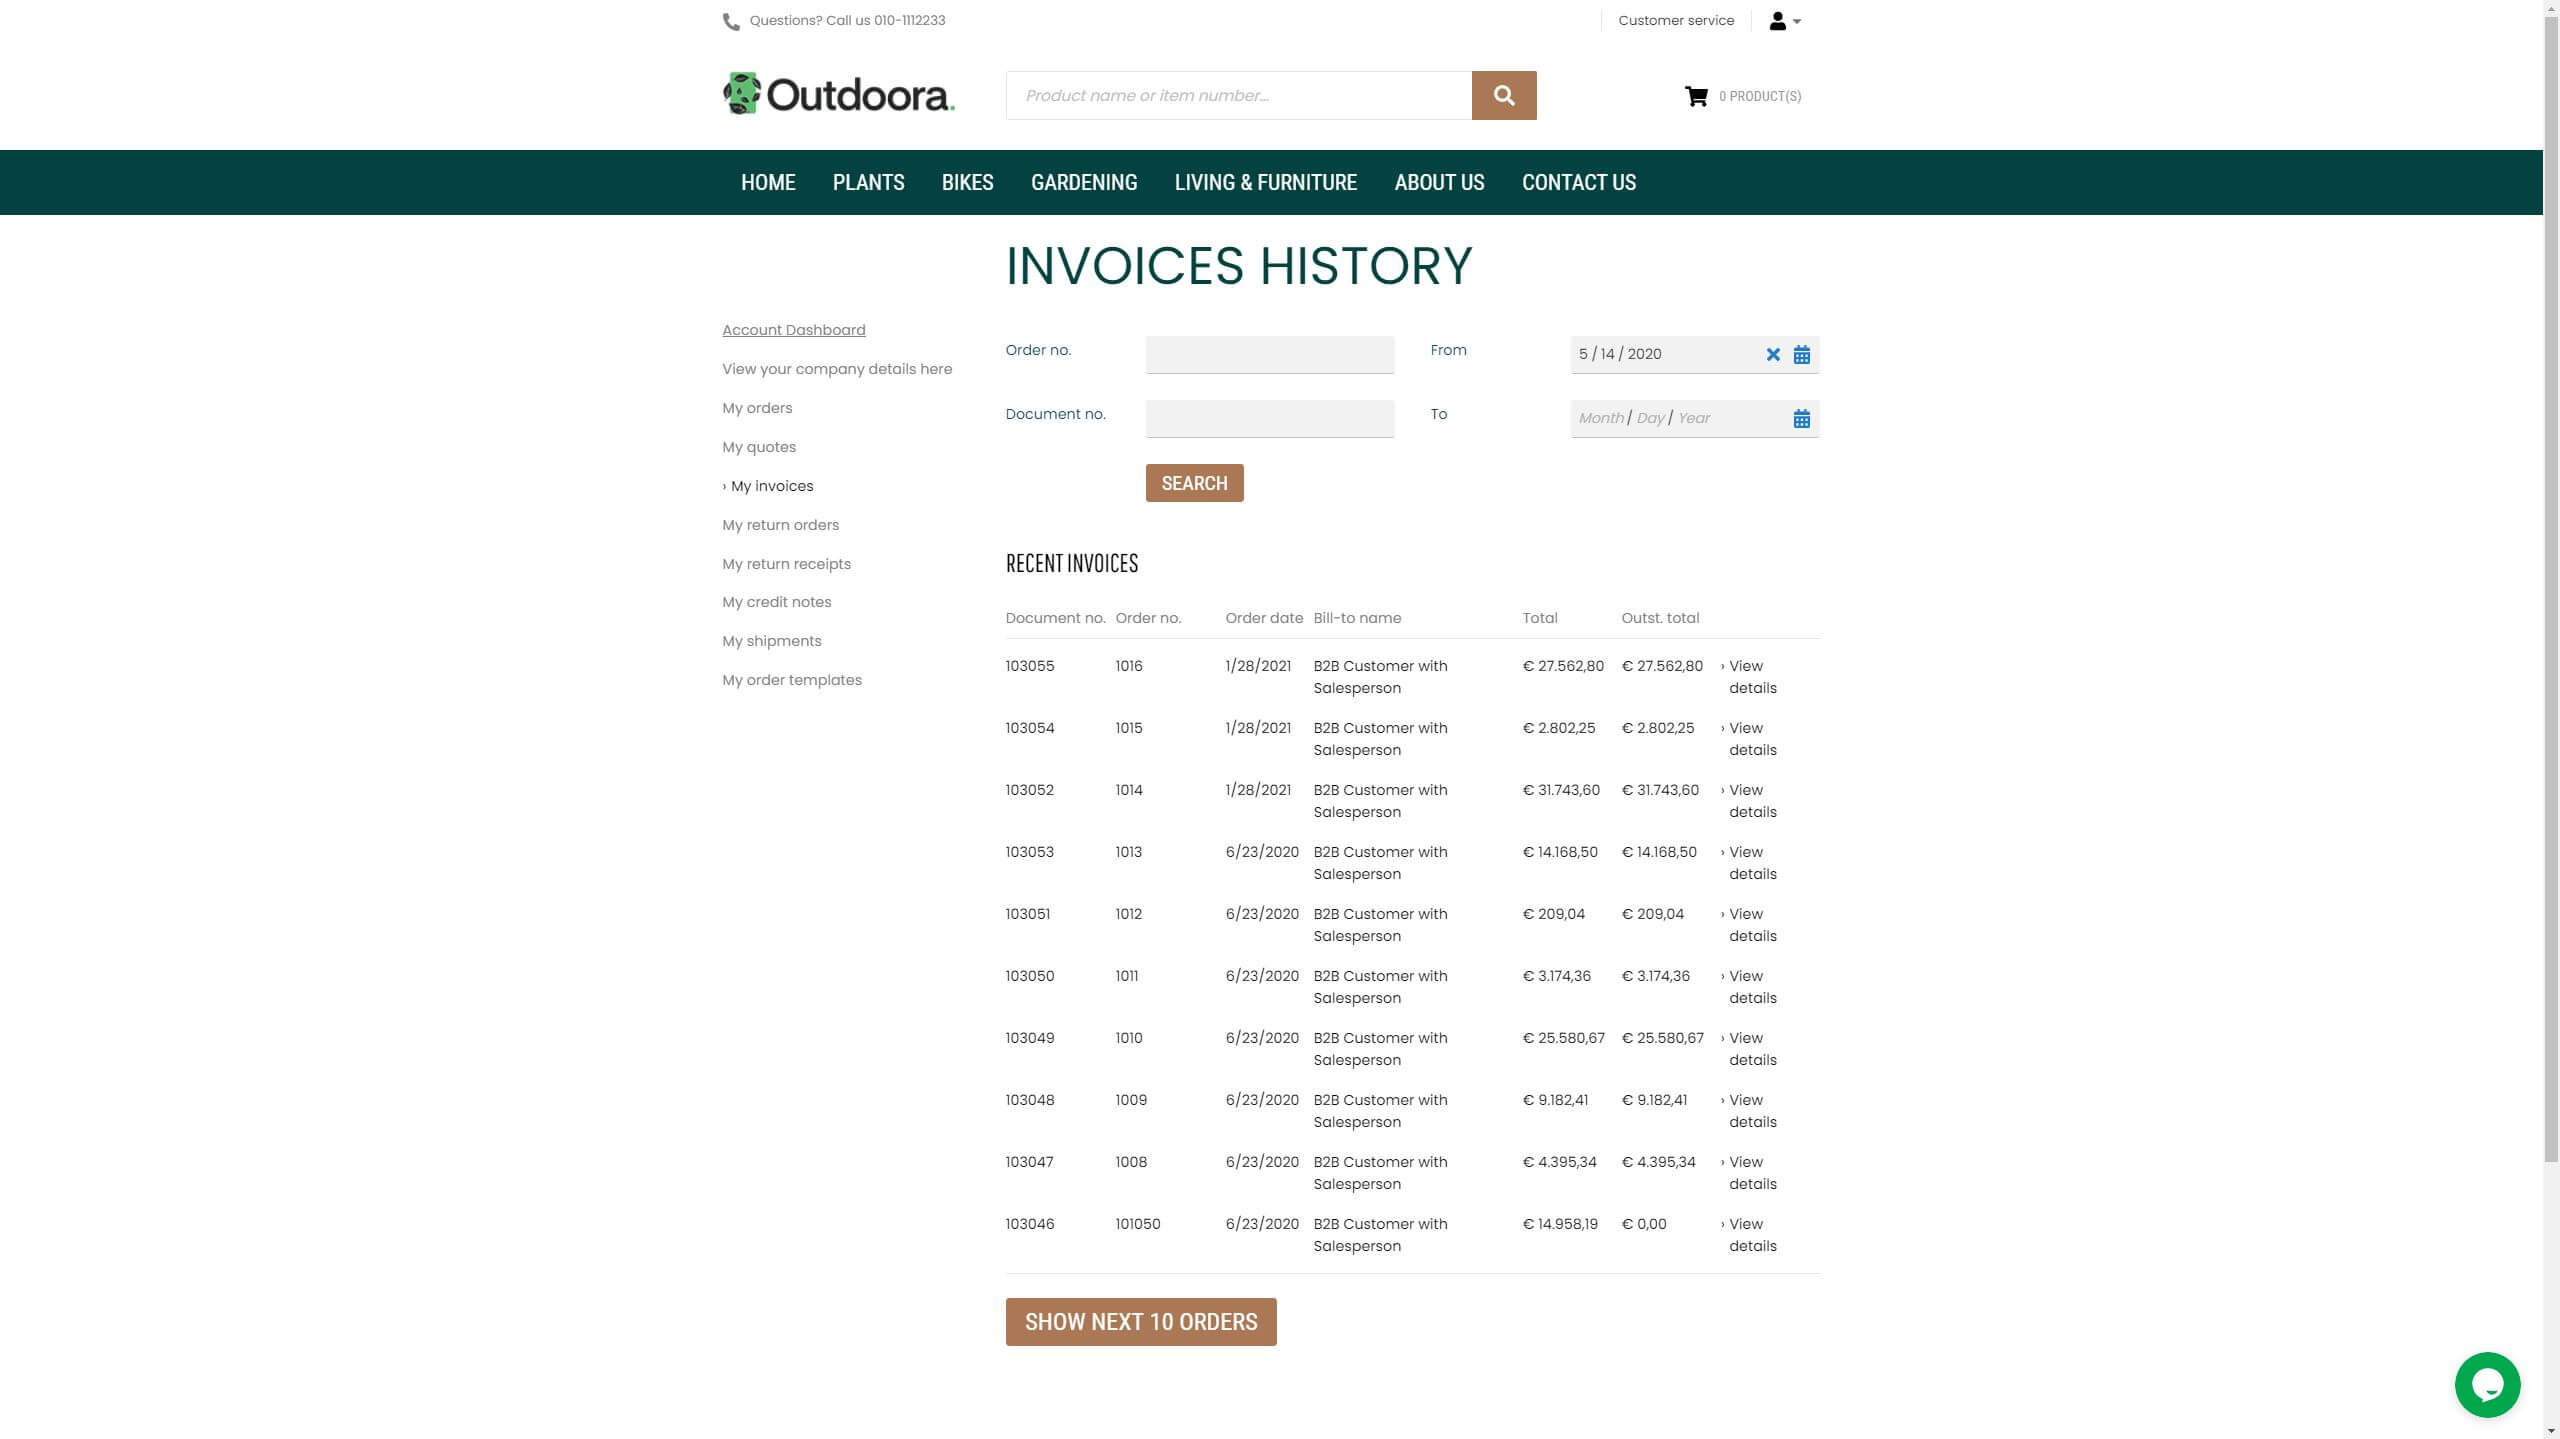The height and width of the screenshot is (1439, 2560).
Task: Open LIVING & FURNITURE menu
Action: [x=1265, y=182]
